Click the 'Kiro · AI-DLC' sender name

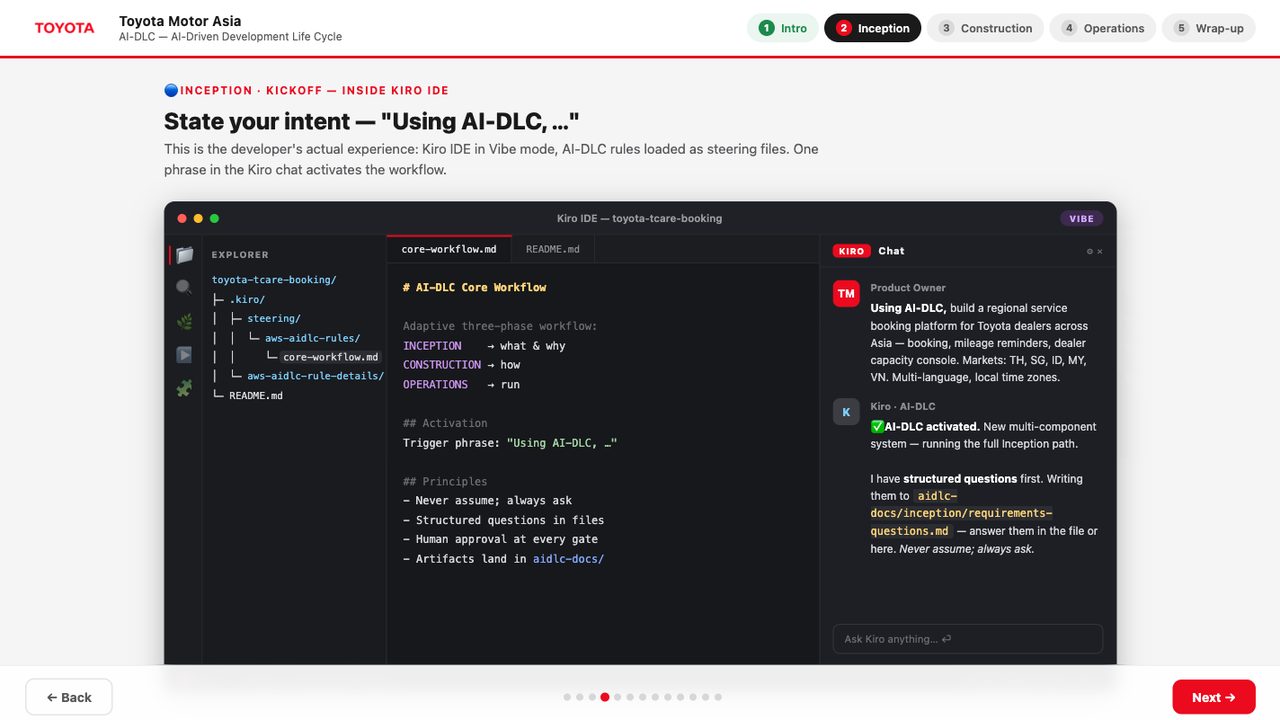pos(903,407)
